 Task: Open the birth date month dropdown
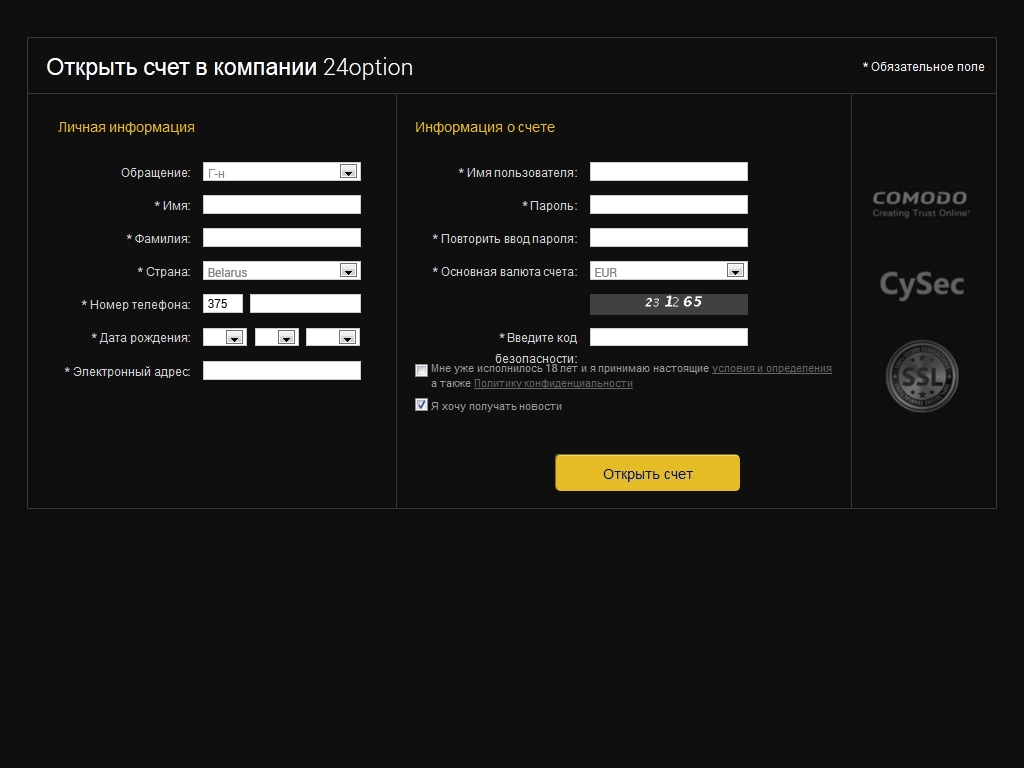(x=276, y=338)
